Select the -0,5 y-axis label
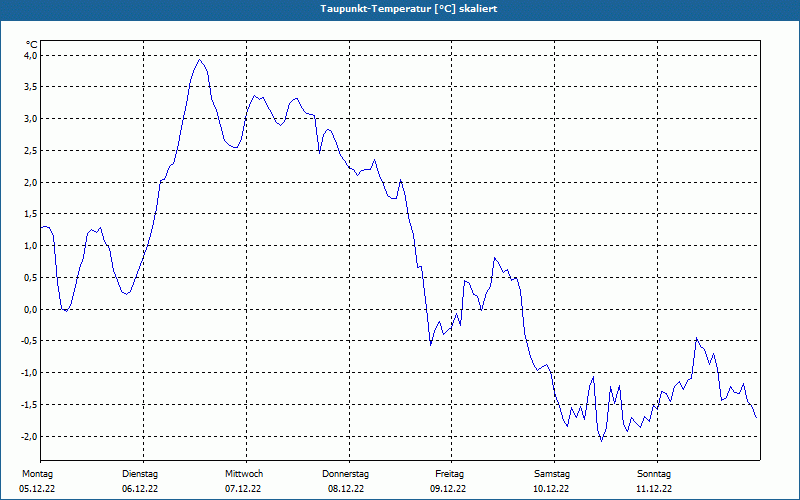The height and width of the screenshot is (500, 800). click(28, 341)
